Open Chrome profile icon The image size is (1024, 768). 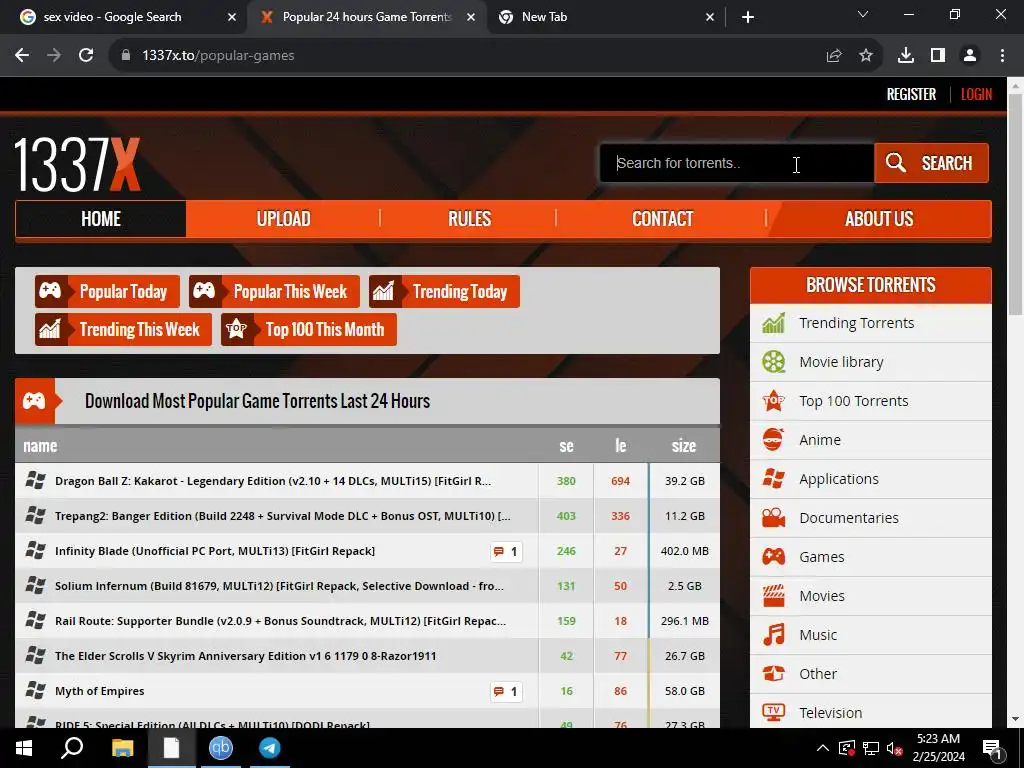point(970,56)
